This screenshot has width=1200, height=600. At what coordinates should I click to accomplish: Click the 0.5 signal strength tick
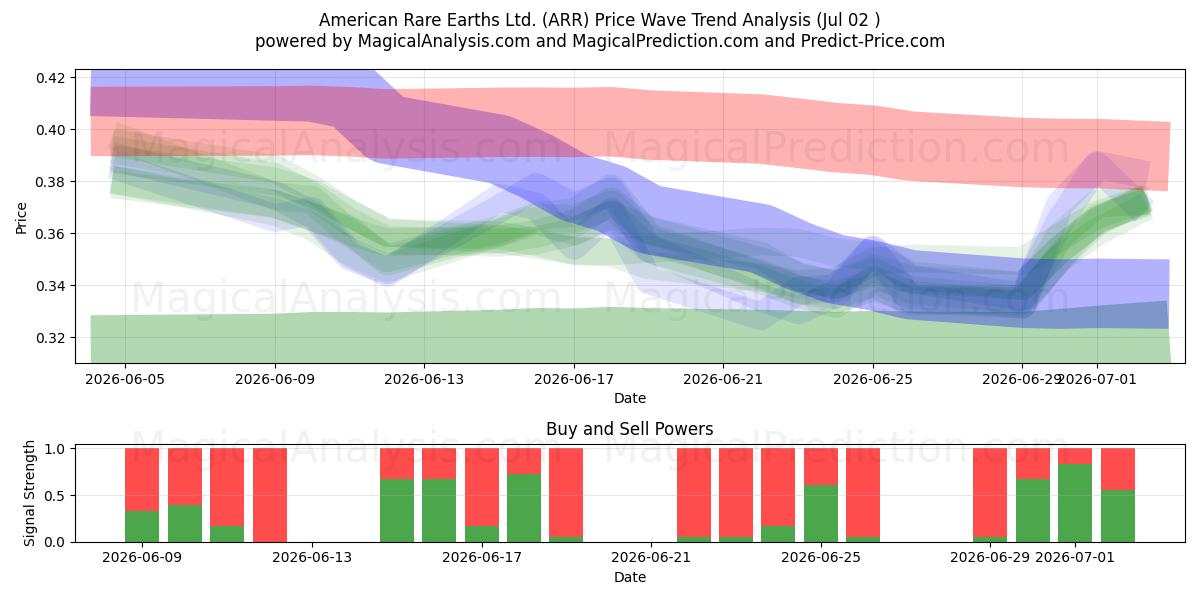(56, 496)
